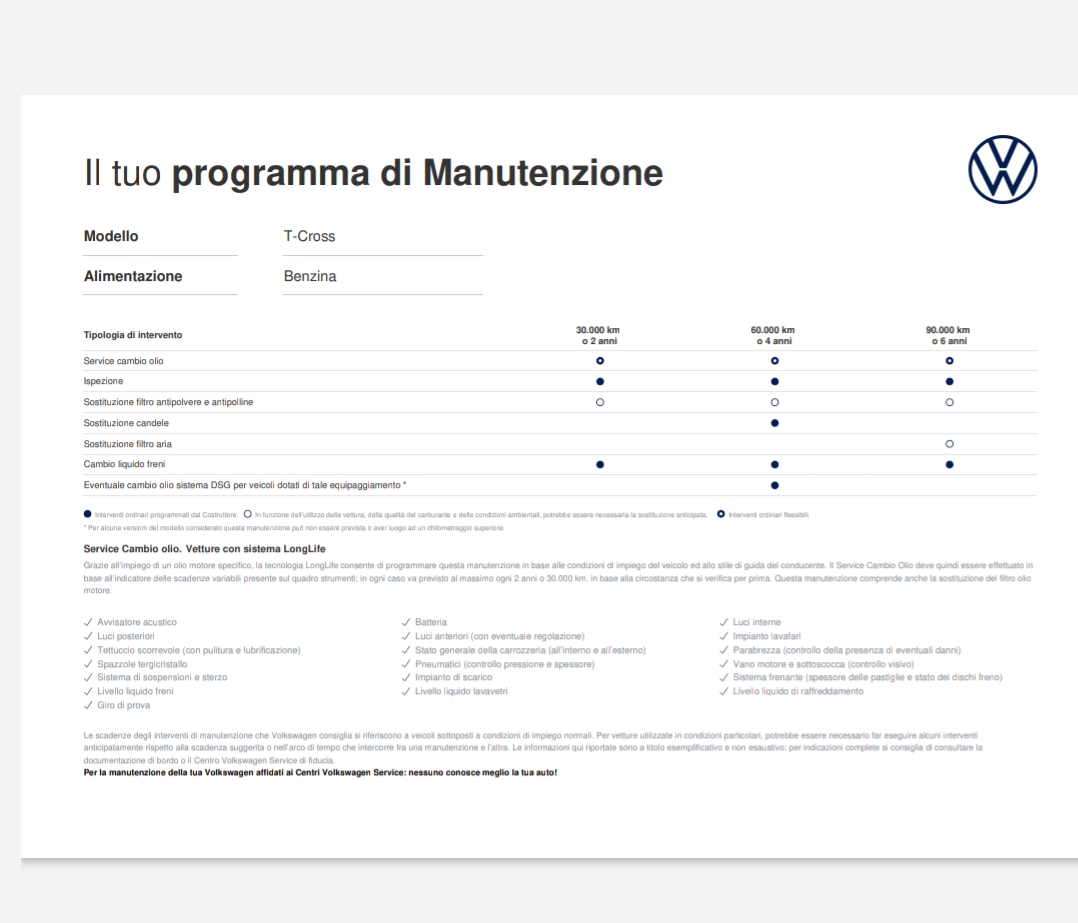Click the '30.000 km o 2 anni' column header
The width and height of the screenshot is (1078, 923).
(598, 335)
